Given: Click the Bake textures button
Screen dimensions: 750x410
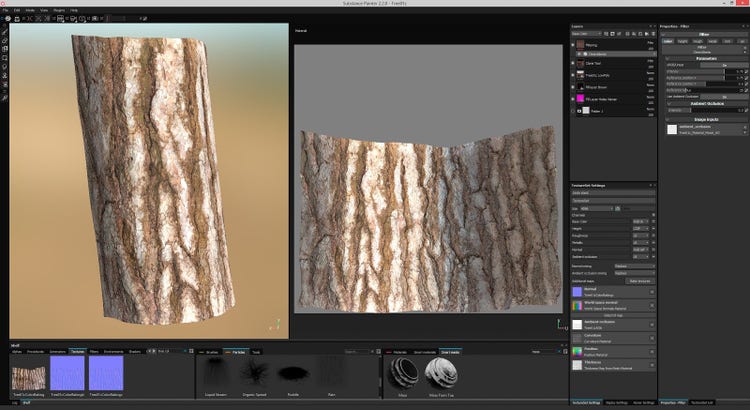Looking at the screenshot, I should point(638,283).
